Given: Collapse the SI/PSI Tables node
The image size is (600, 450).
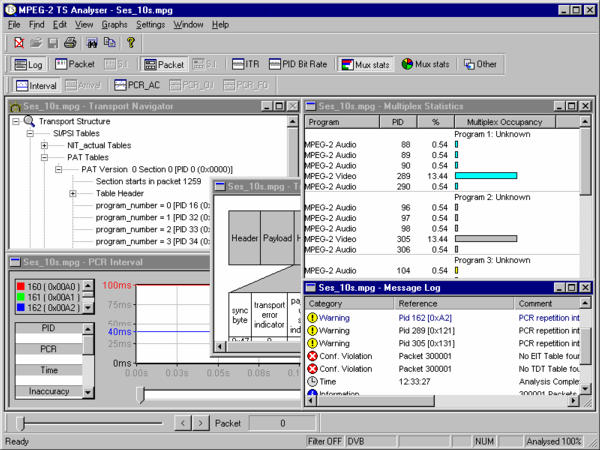Looking at the screenshot, I should pos(31,133).
